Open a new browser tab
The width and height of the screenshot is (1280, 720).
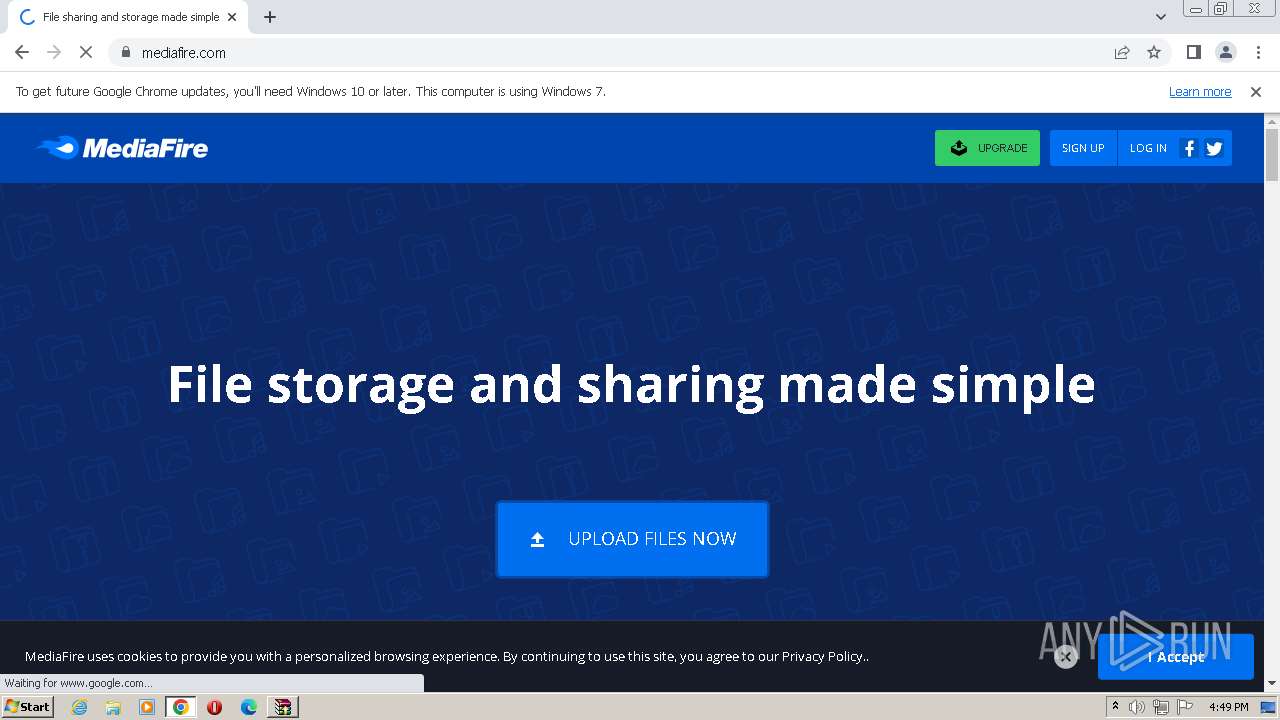click(270, 17)
